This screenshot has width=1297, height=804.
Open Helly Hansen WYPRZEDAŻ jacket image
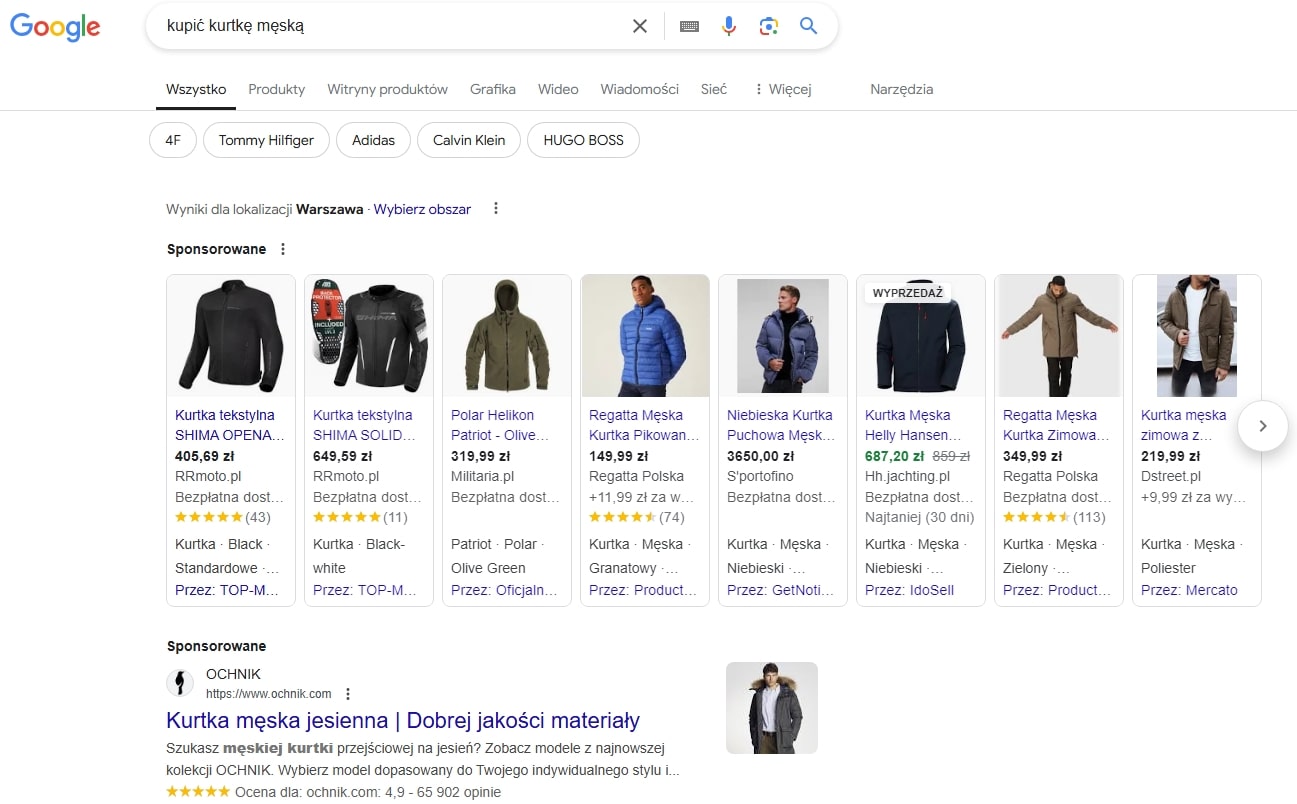click(x=921, y=336)
